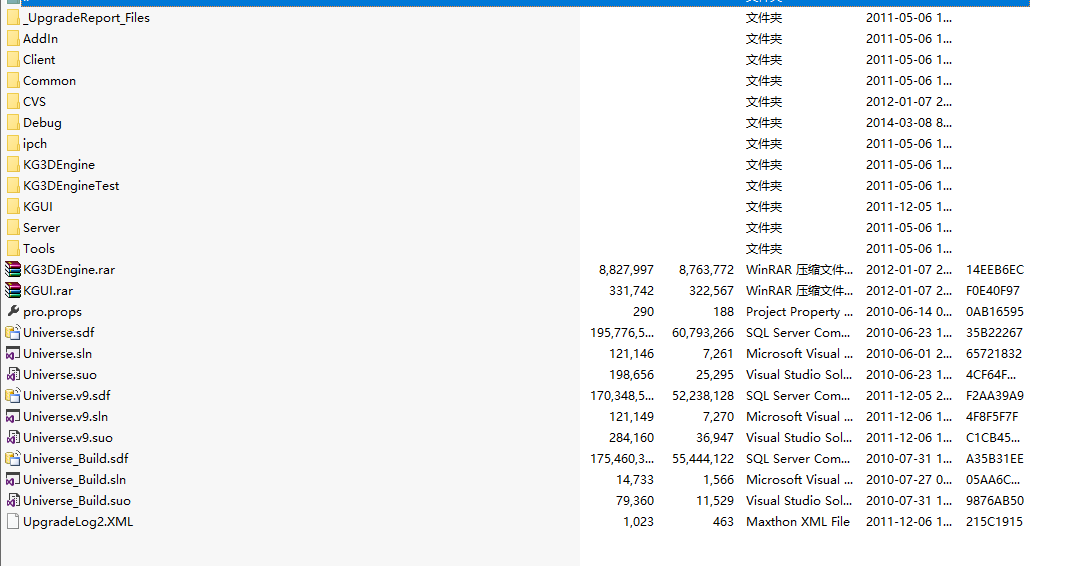Click the Universe.sln solution icon

13,354
